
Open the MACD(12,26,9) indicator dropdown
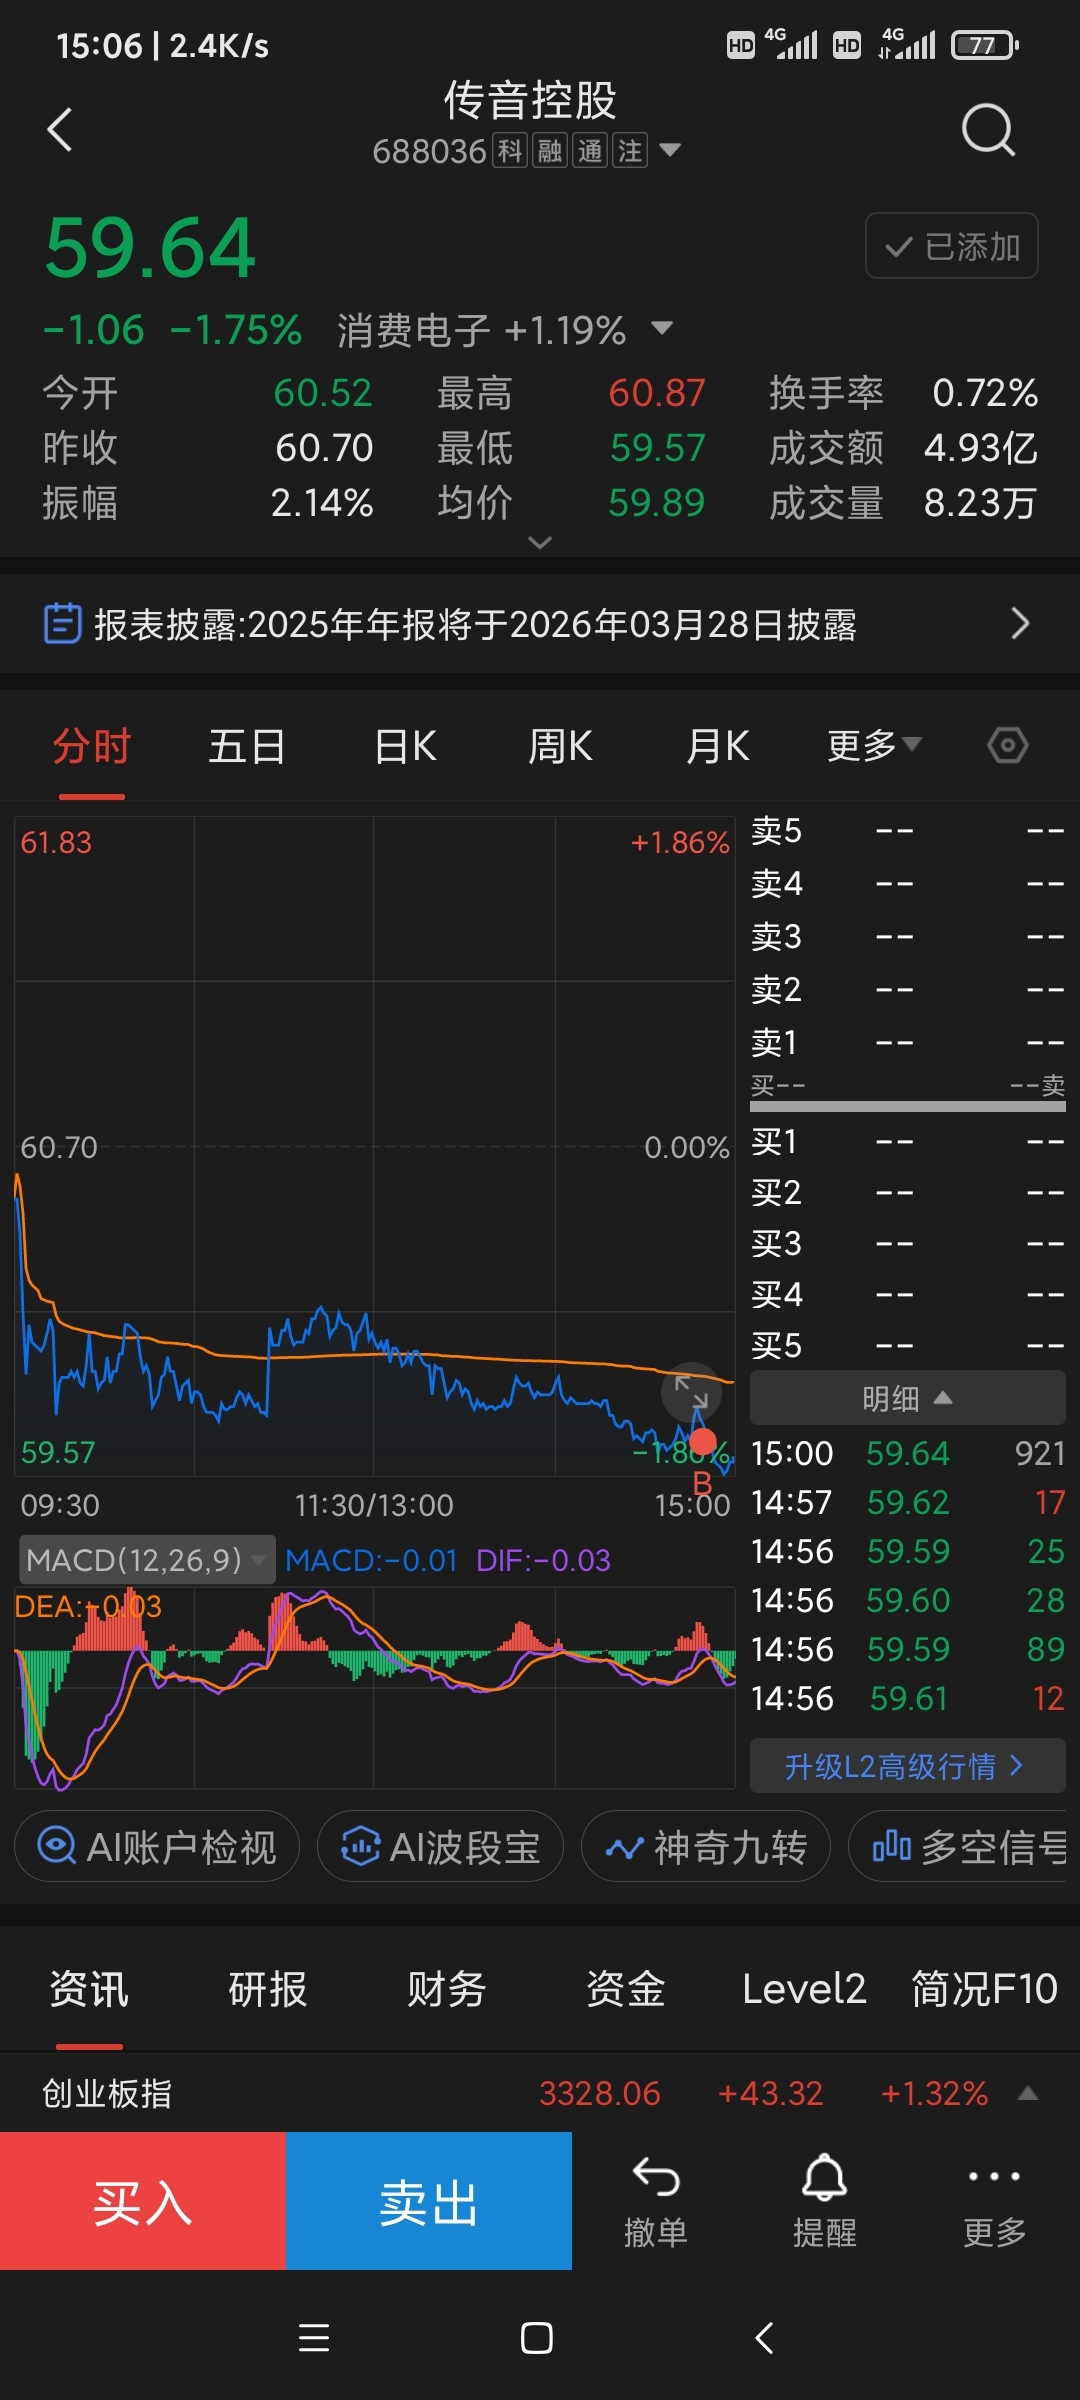click(147, 1560)
